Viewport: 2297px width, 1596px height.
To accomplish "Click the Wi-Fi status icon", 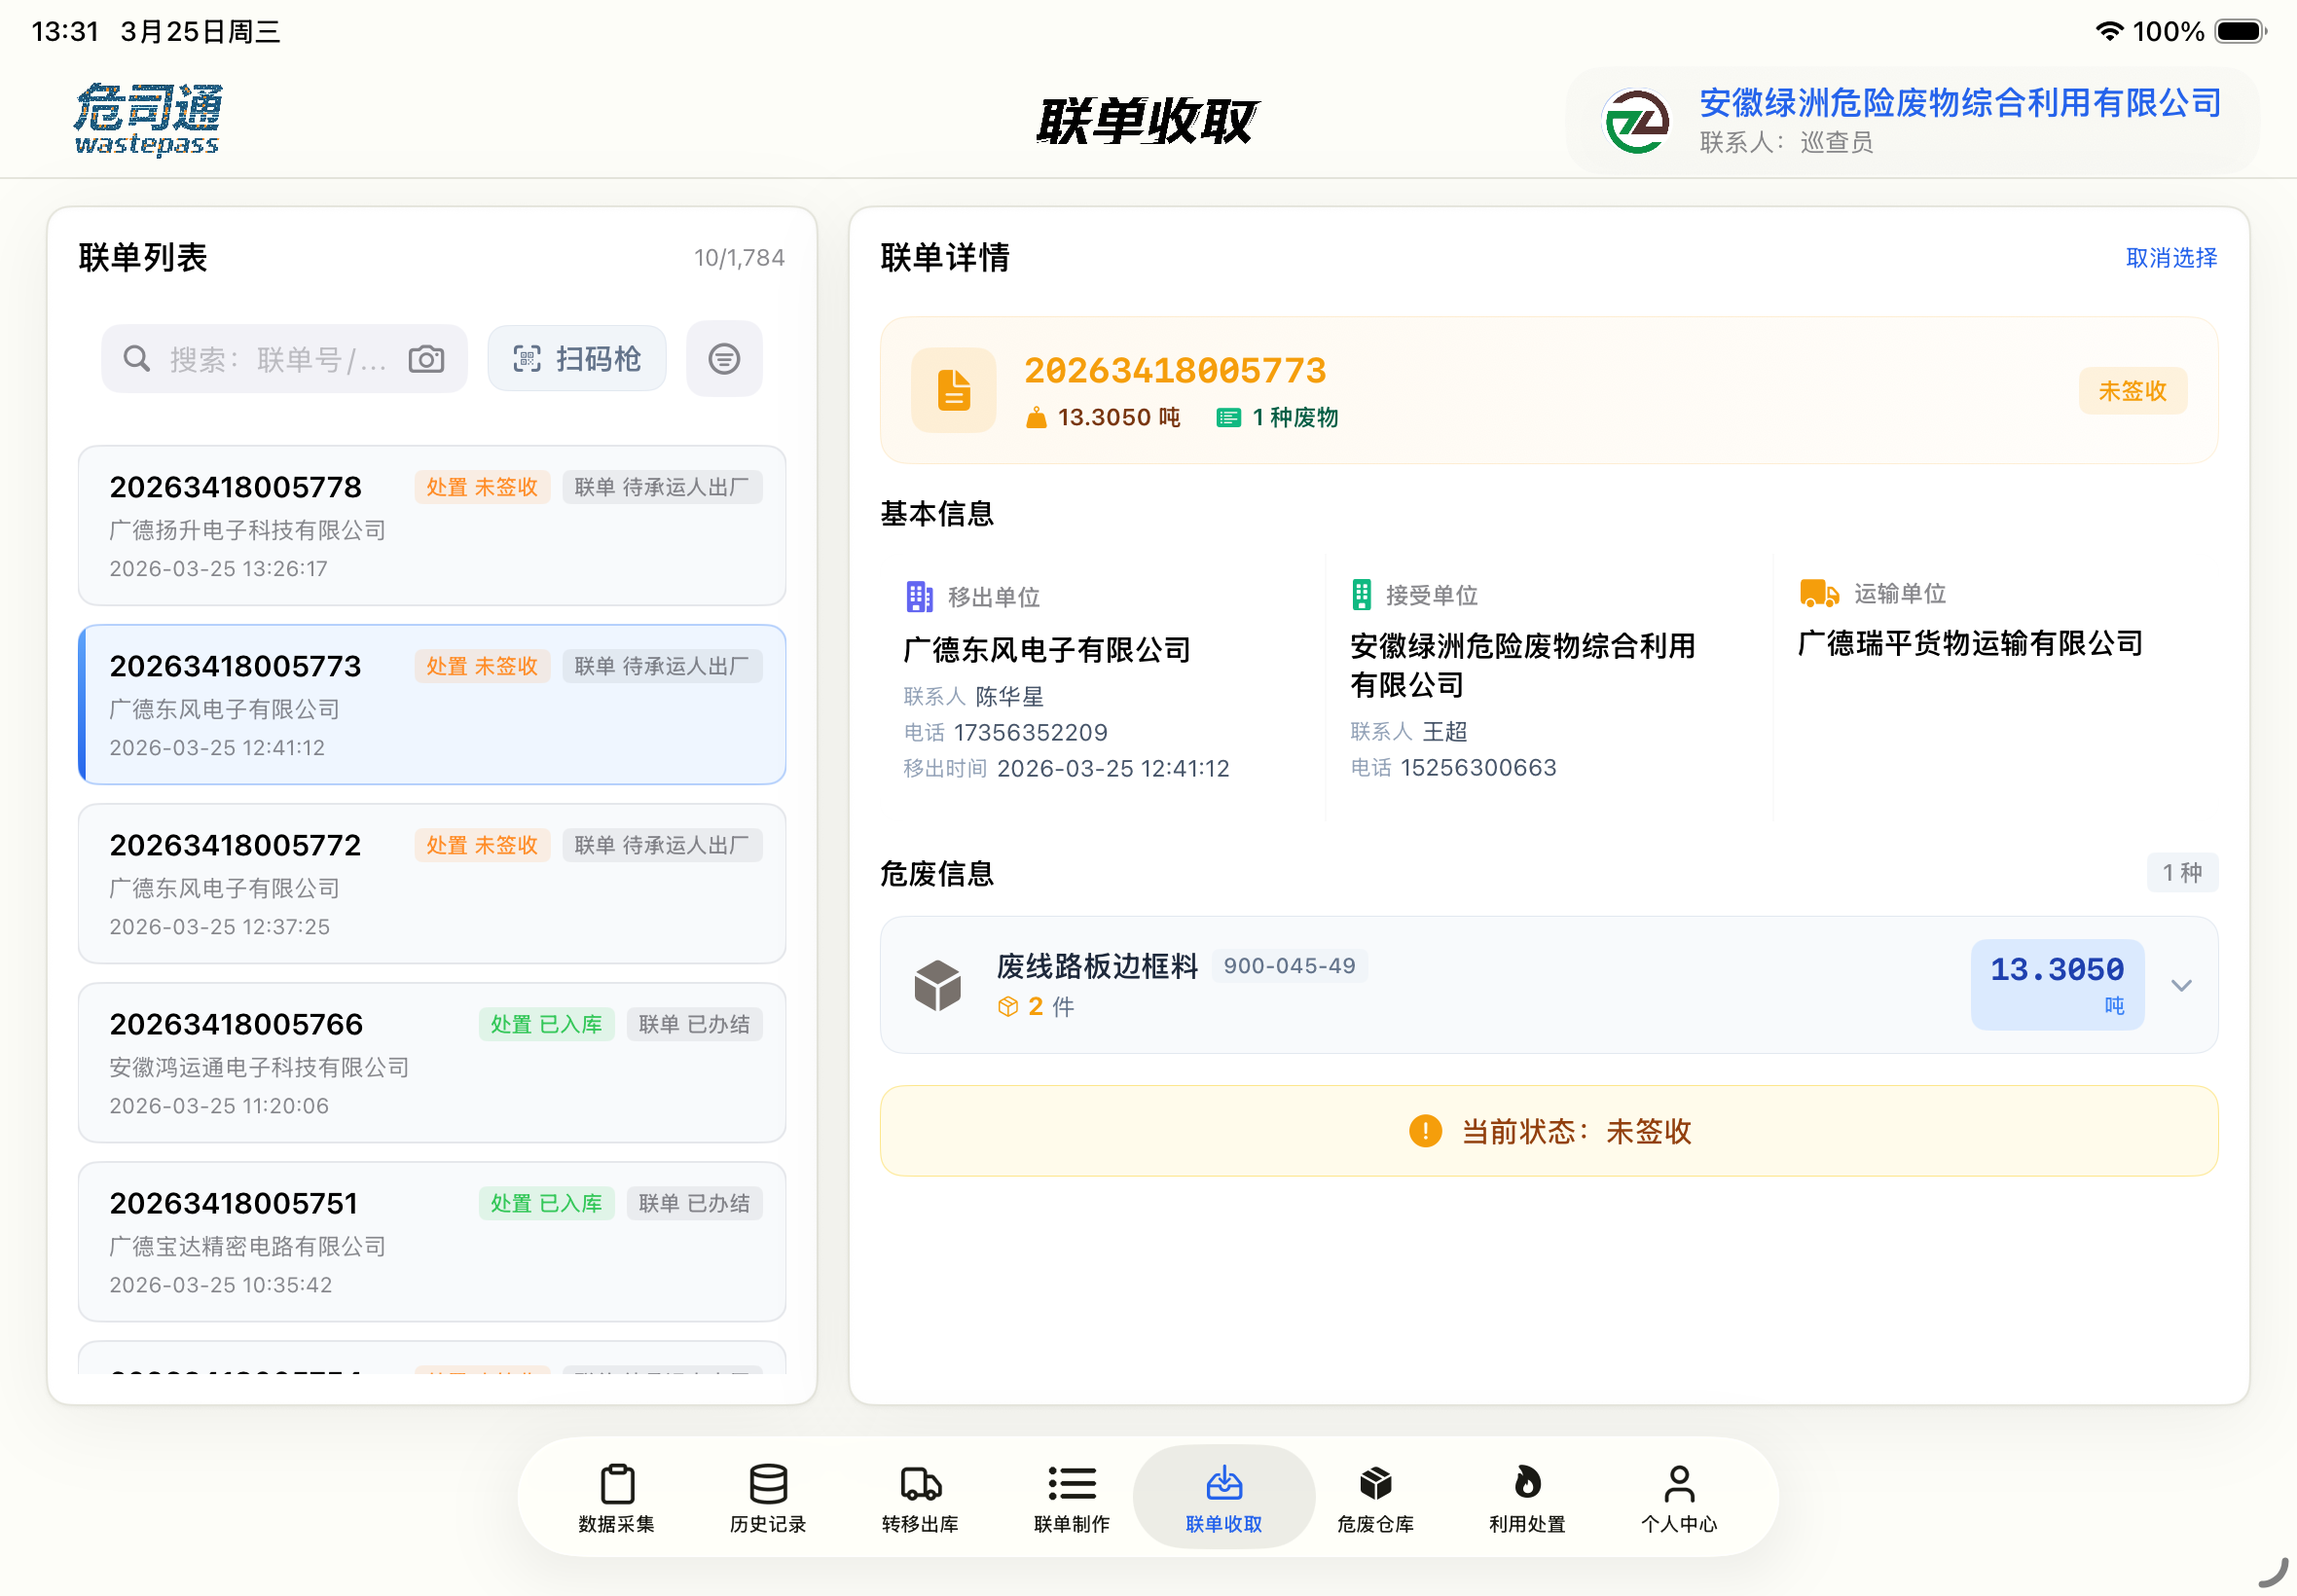I will [x=2109, y=31].
